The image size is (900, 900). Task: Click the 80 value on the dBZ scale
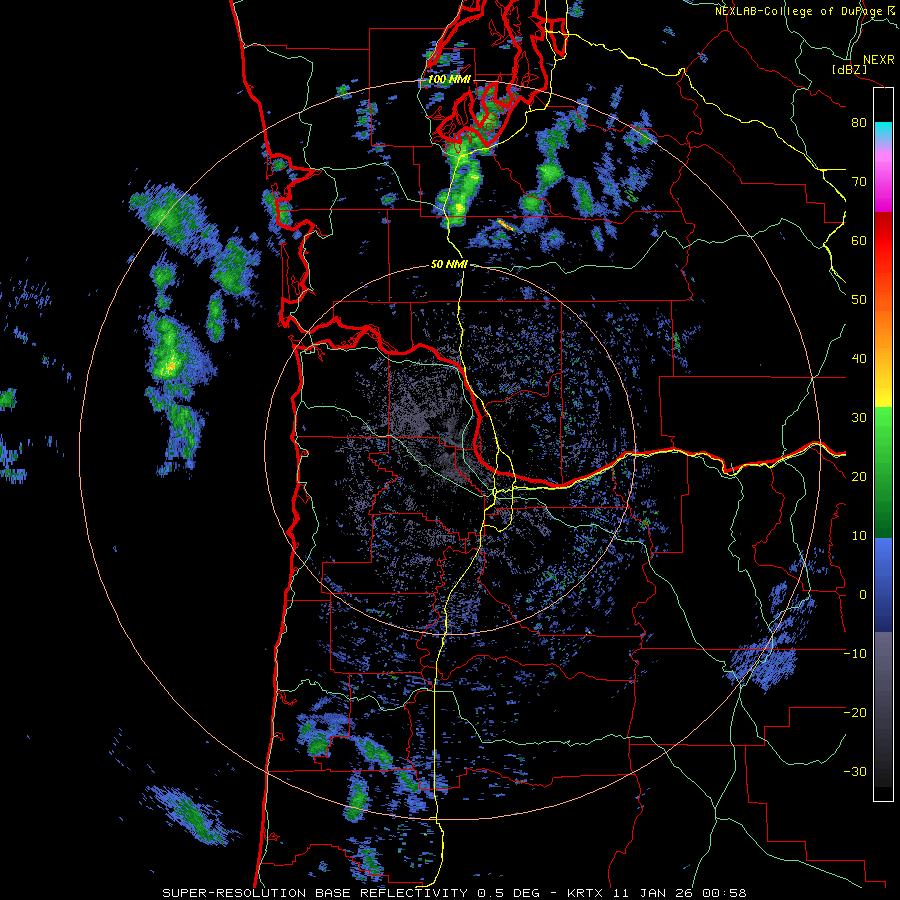859,123
